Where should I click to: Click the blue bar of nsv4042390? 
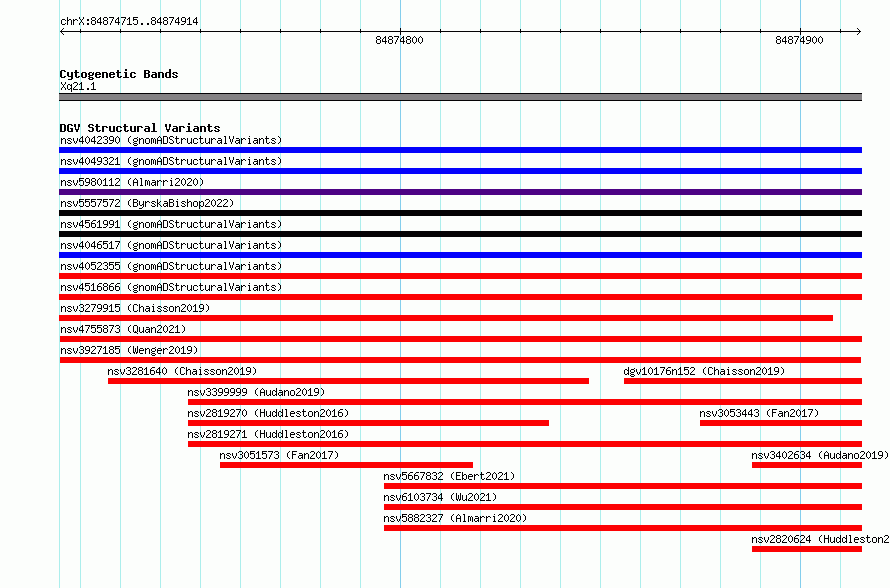[460, 150]
